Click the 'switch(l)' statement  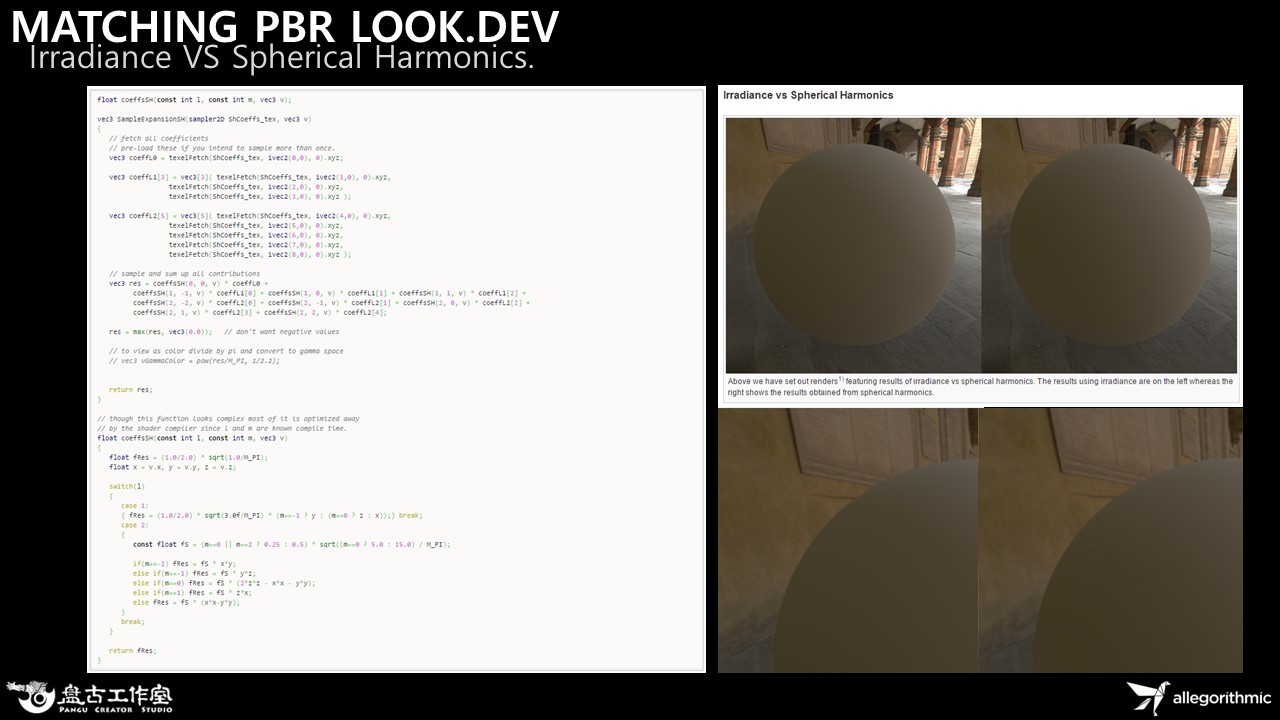click(127, 486)
